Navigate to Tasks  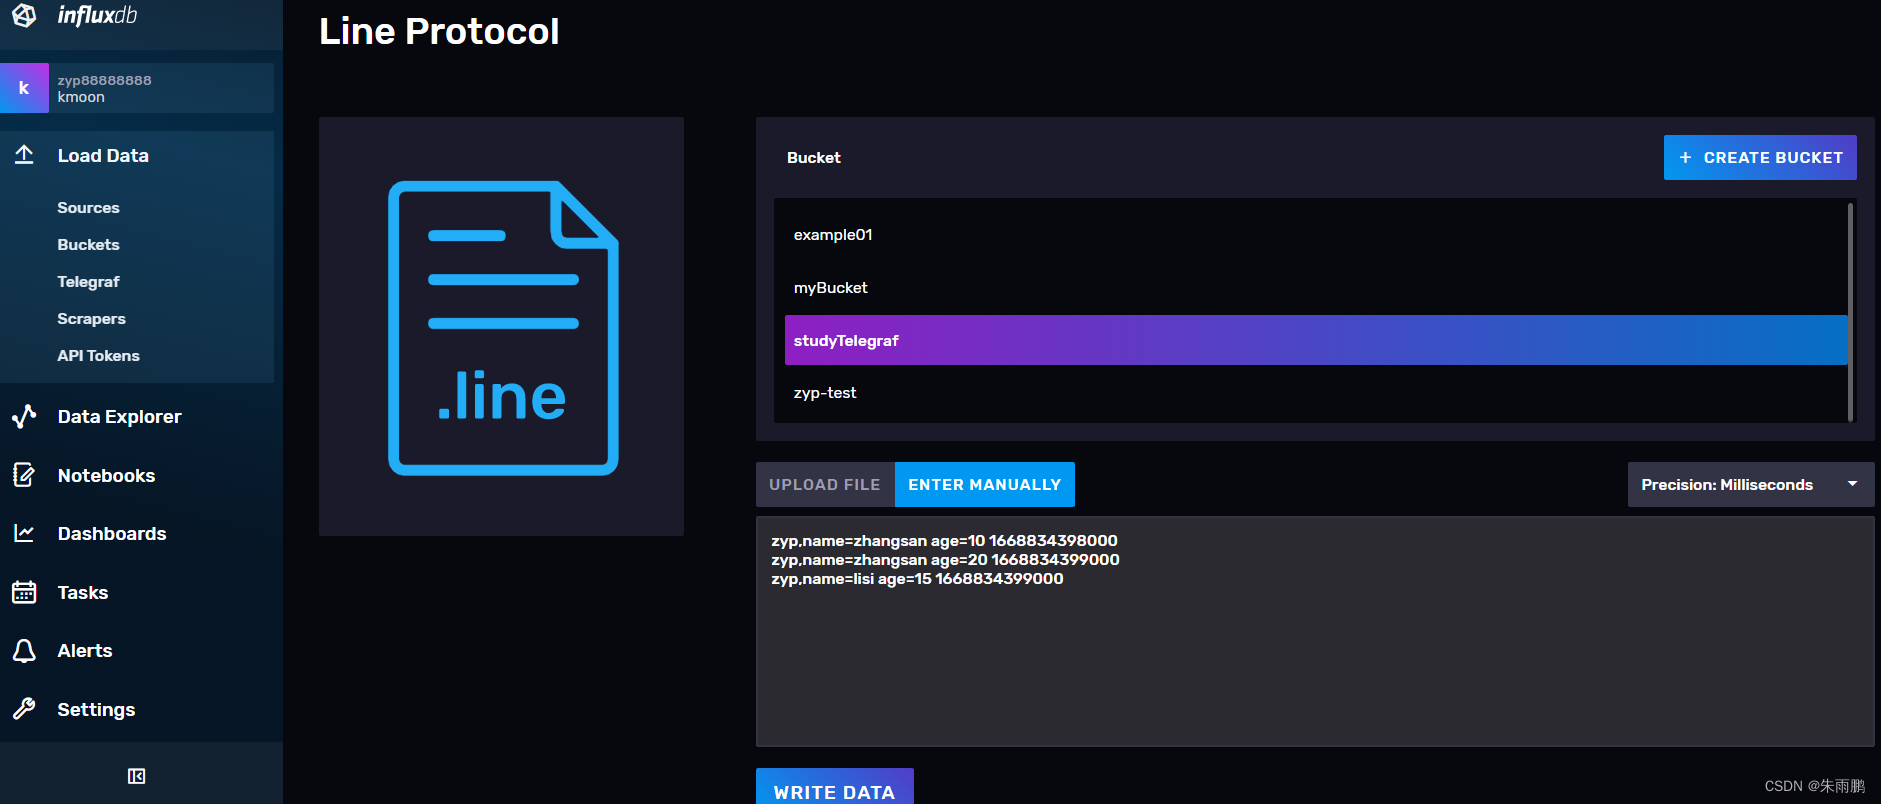(x=83, y=593)
